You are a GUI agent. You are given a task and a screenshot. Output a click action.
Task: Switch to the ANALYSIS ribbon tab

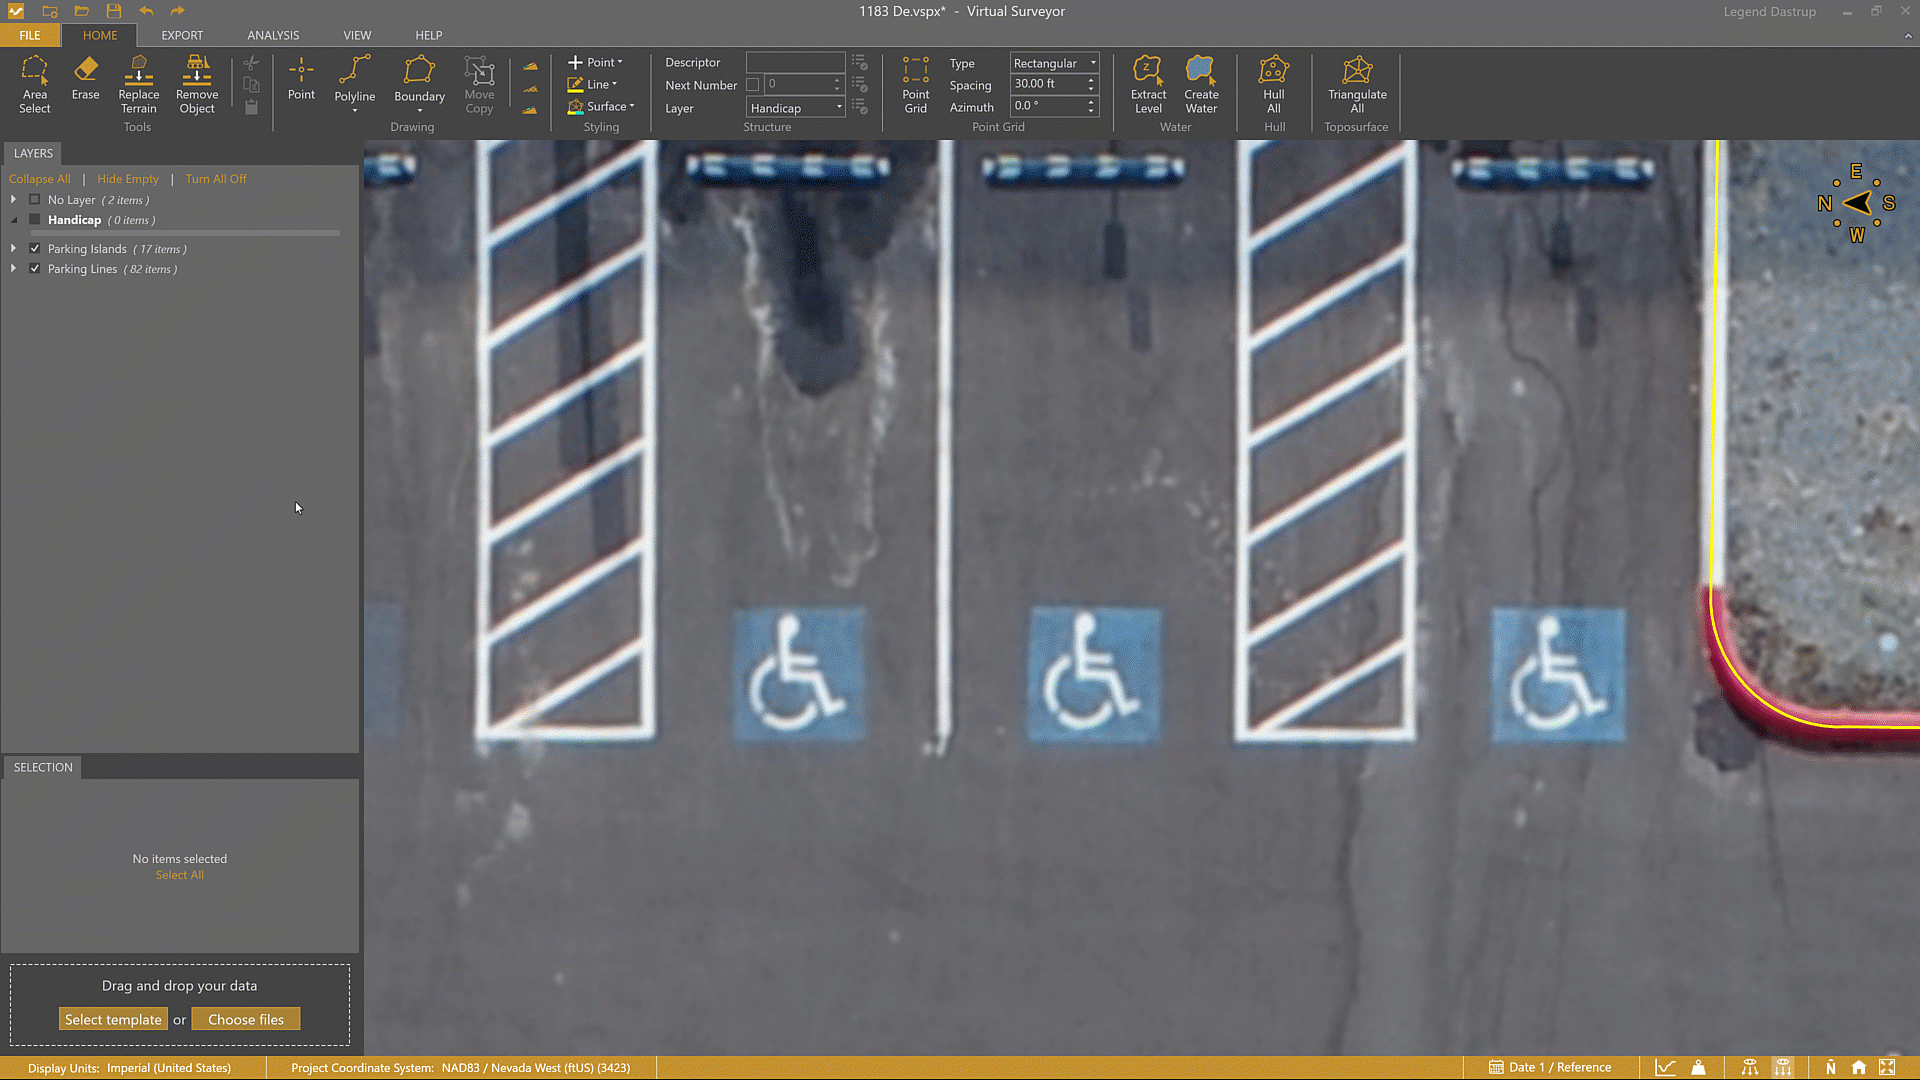pos(273,35)
